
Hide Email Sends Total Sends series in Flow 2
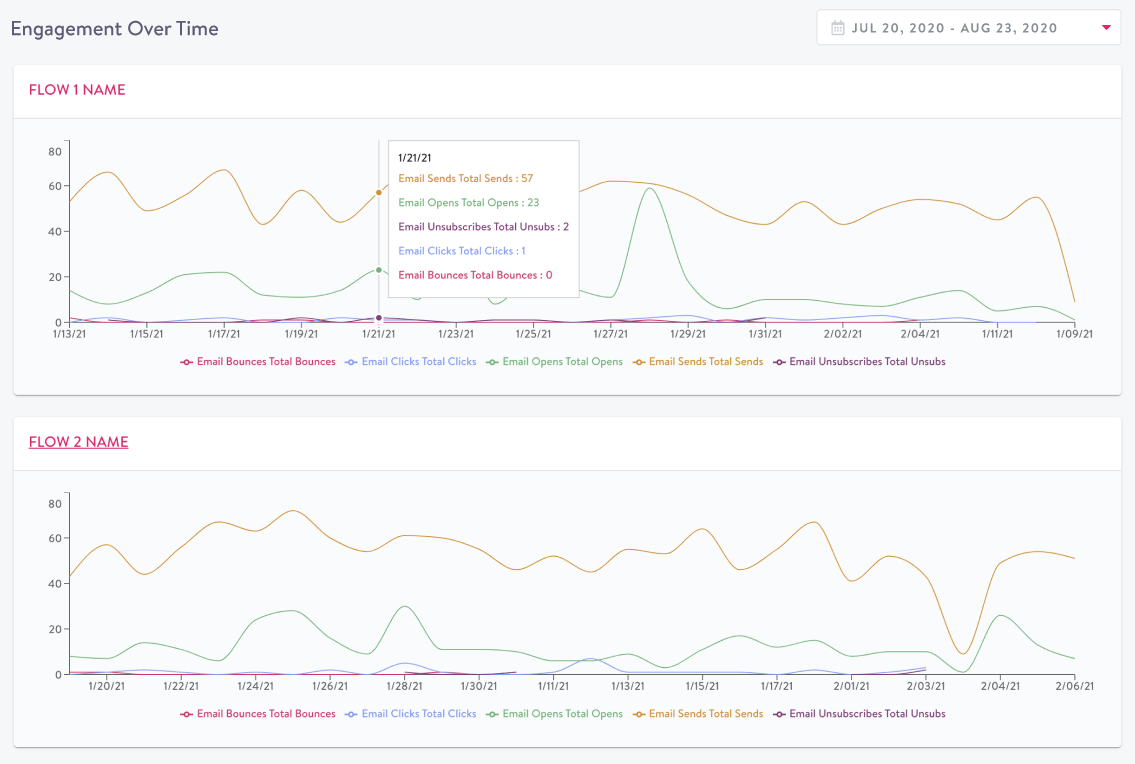698,713
